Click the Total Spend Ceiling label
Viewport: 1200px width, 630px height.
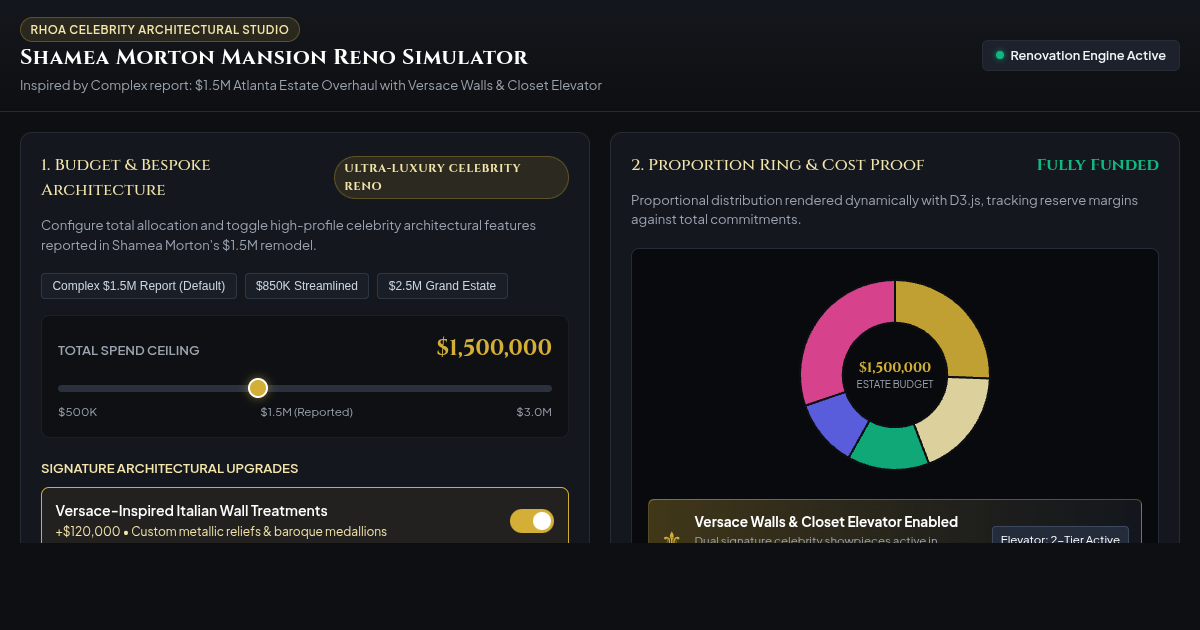pyautogui.click(x=129, y=350)
